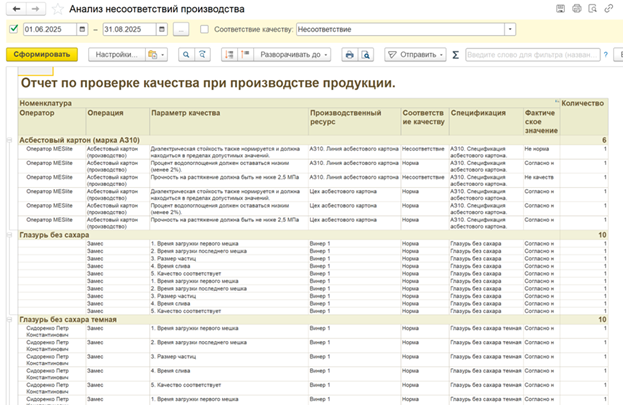Click the Несоответствие value field
Screen dimensions: 623x405
click(400, 29)
